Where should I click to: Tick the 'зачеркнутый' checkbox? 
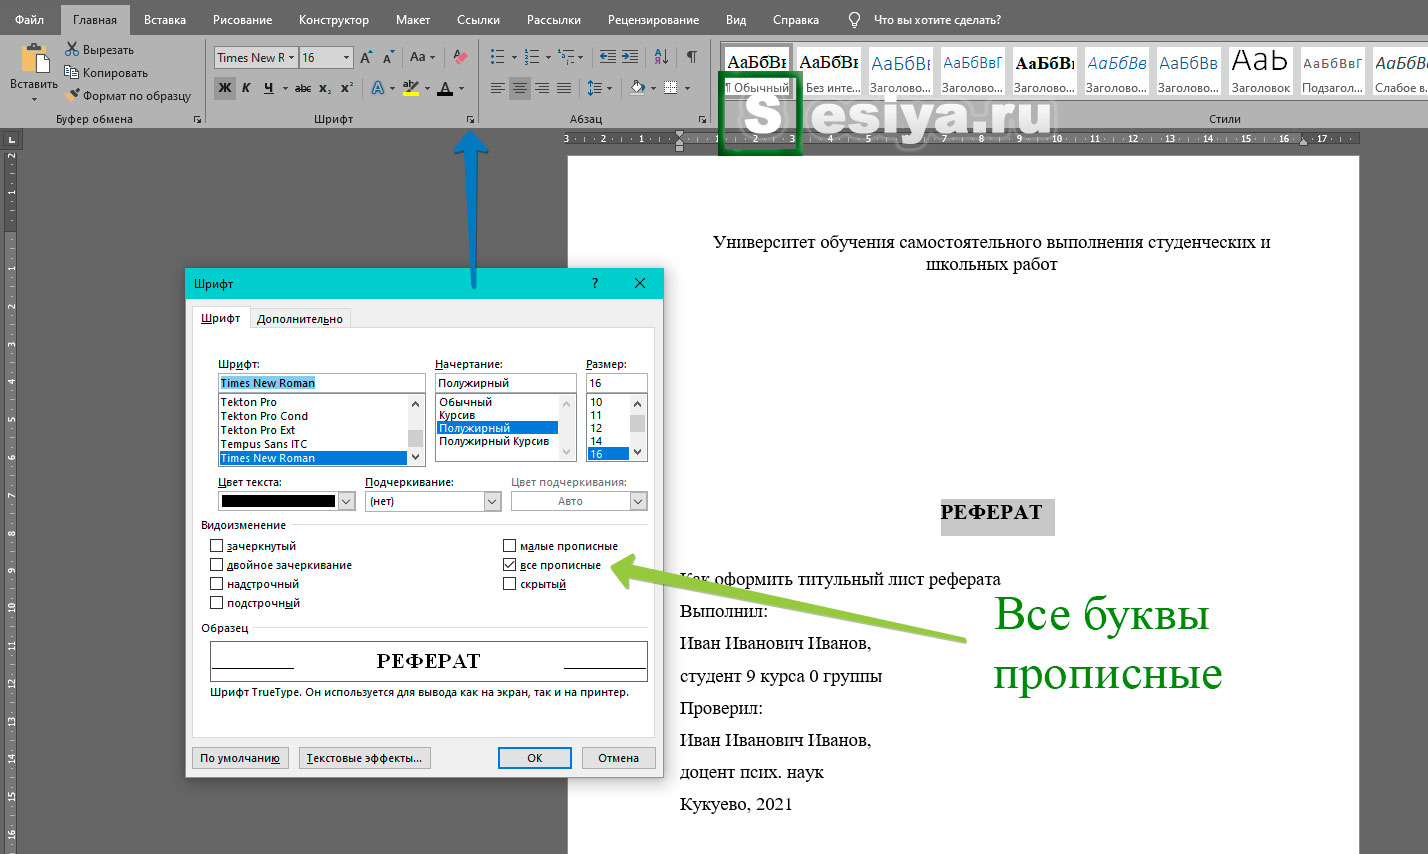(217, 546)
